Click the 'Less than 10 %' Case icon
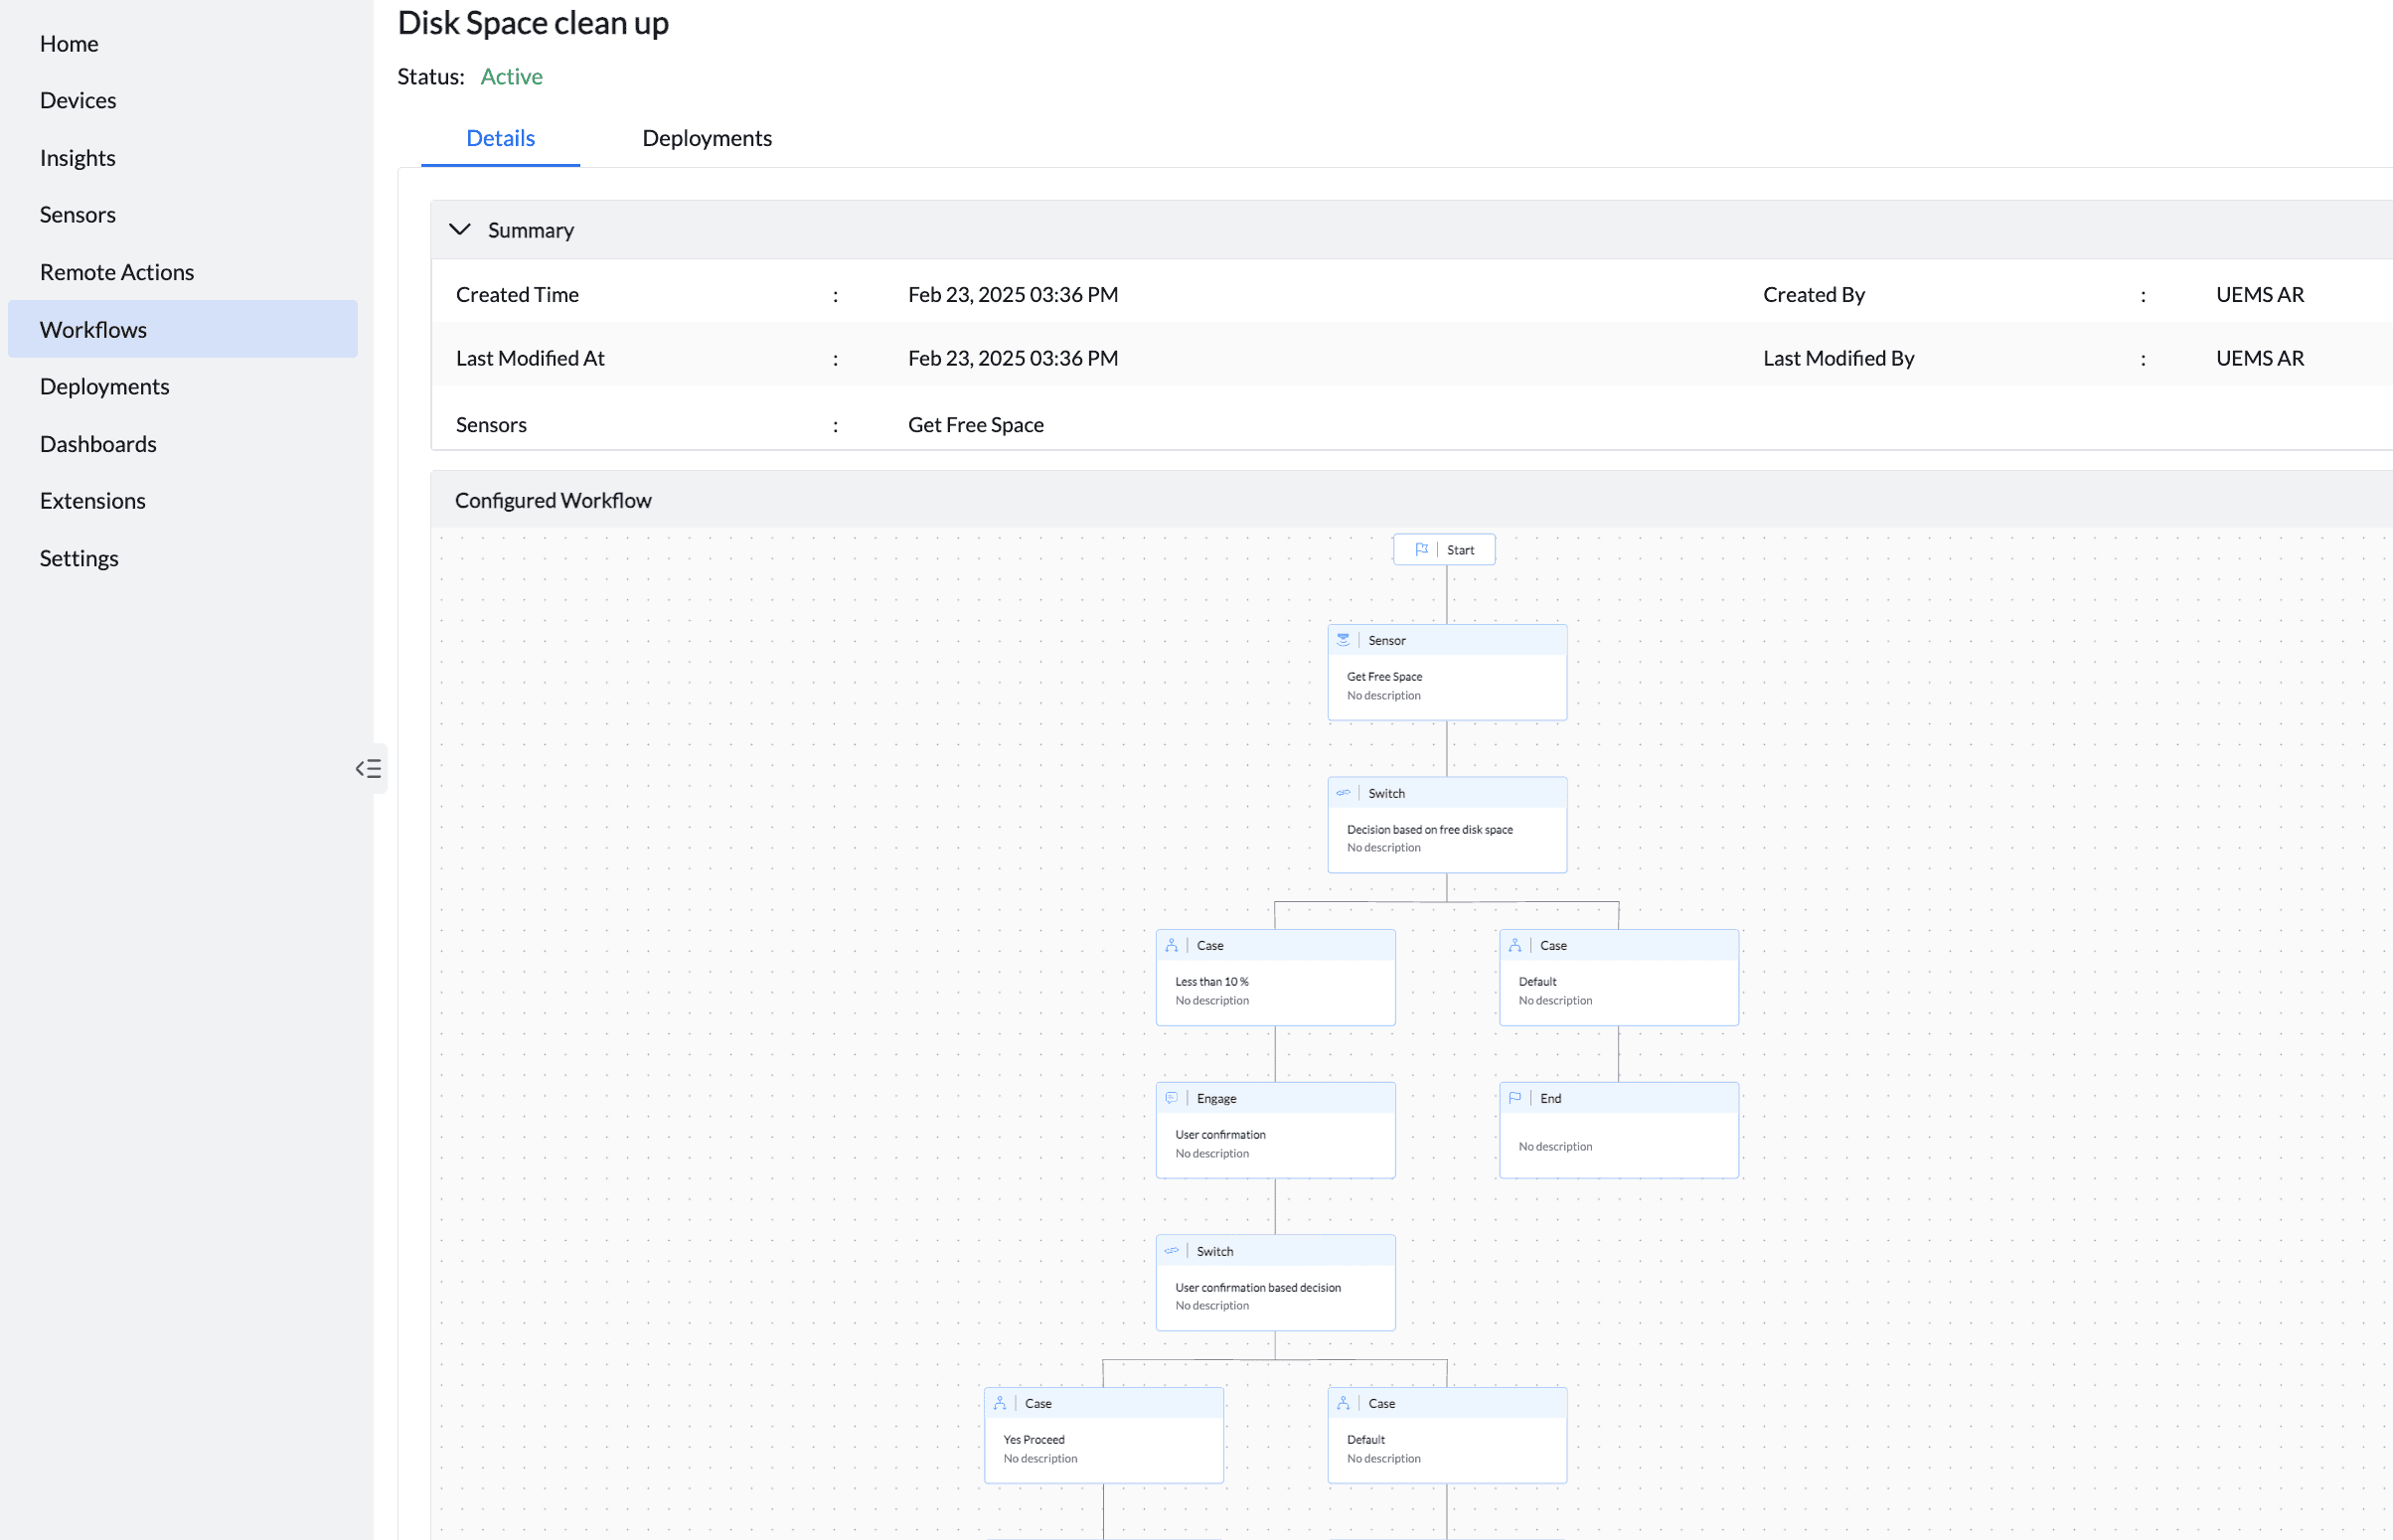This screenshot has width=2393, height=1540. 1171,945
